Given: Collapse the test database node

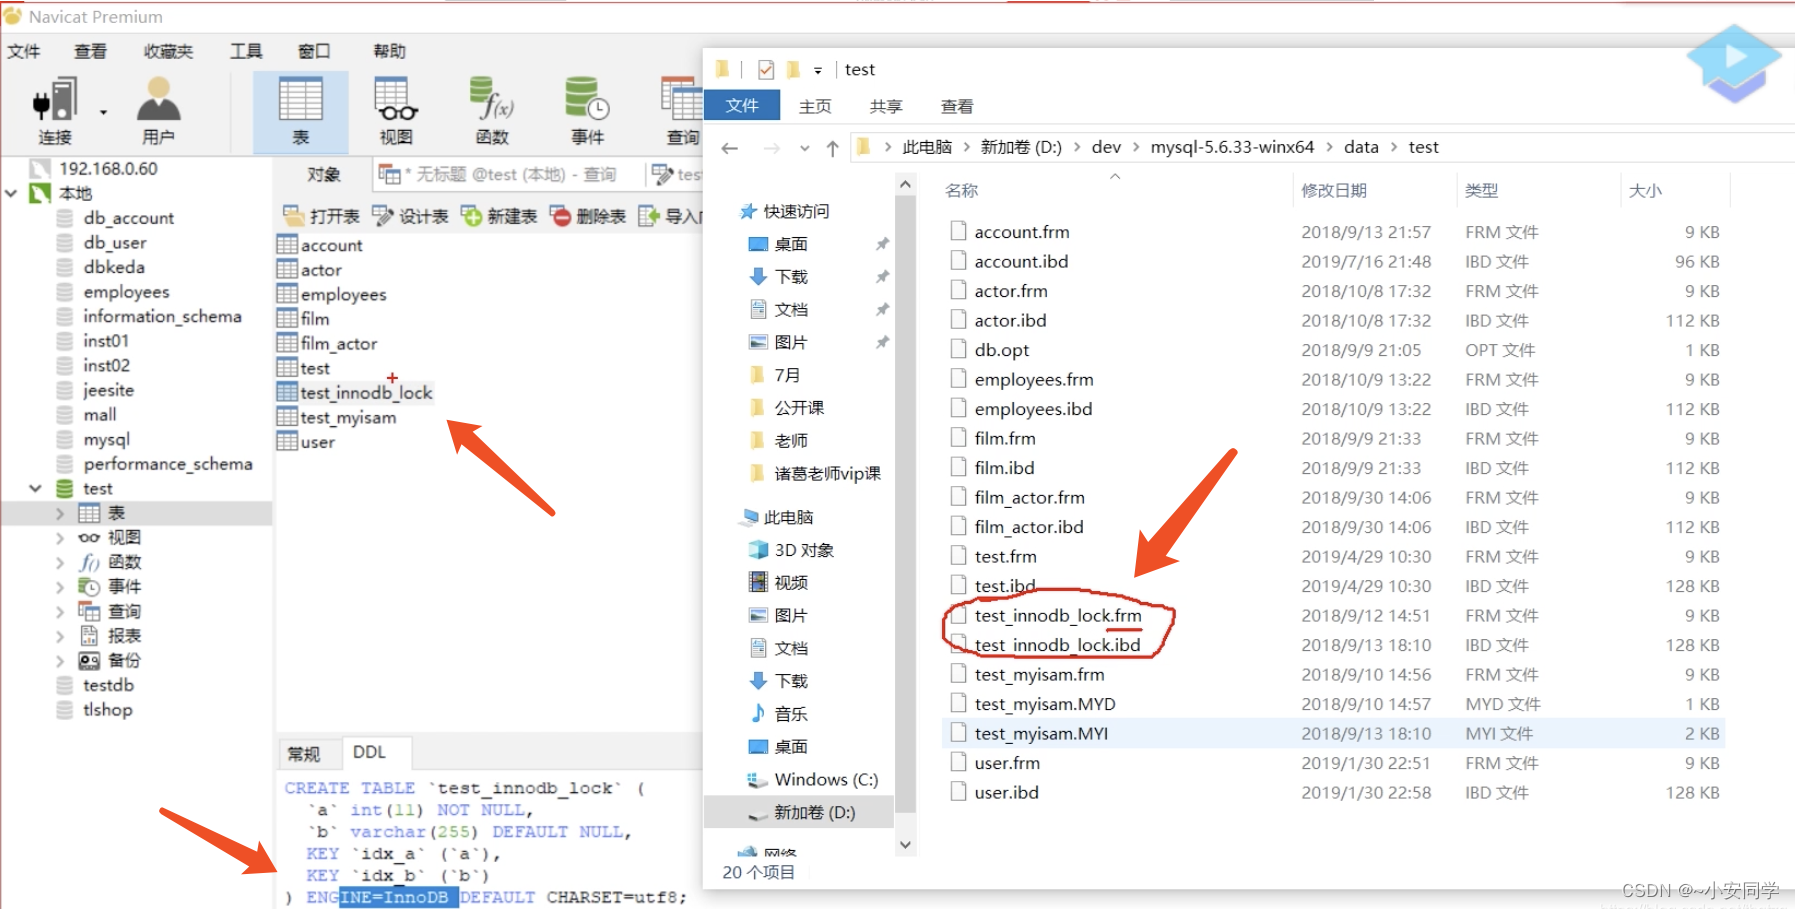Looking at the screenshot, I should point(35,488).
